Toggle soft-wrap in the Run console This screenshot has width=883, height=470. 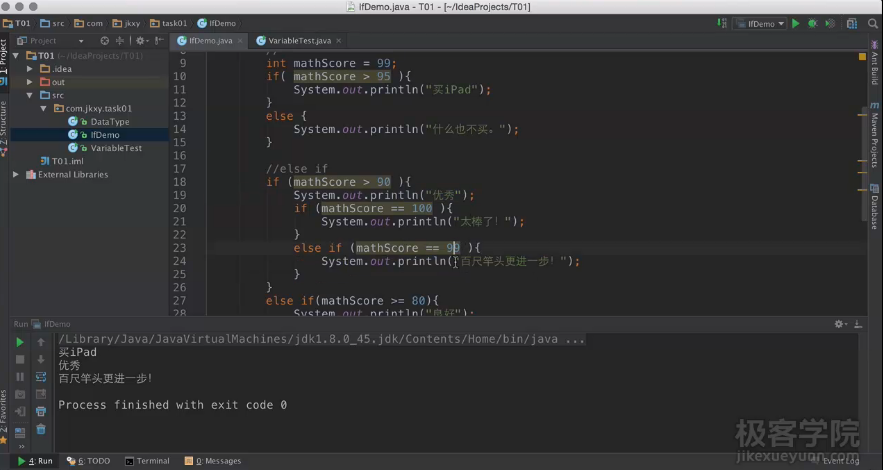click(x=41, y=377)
